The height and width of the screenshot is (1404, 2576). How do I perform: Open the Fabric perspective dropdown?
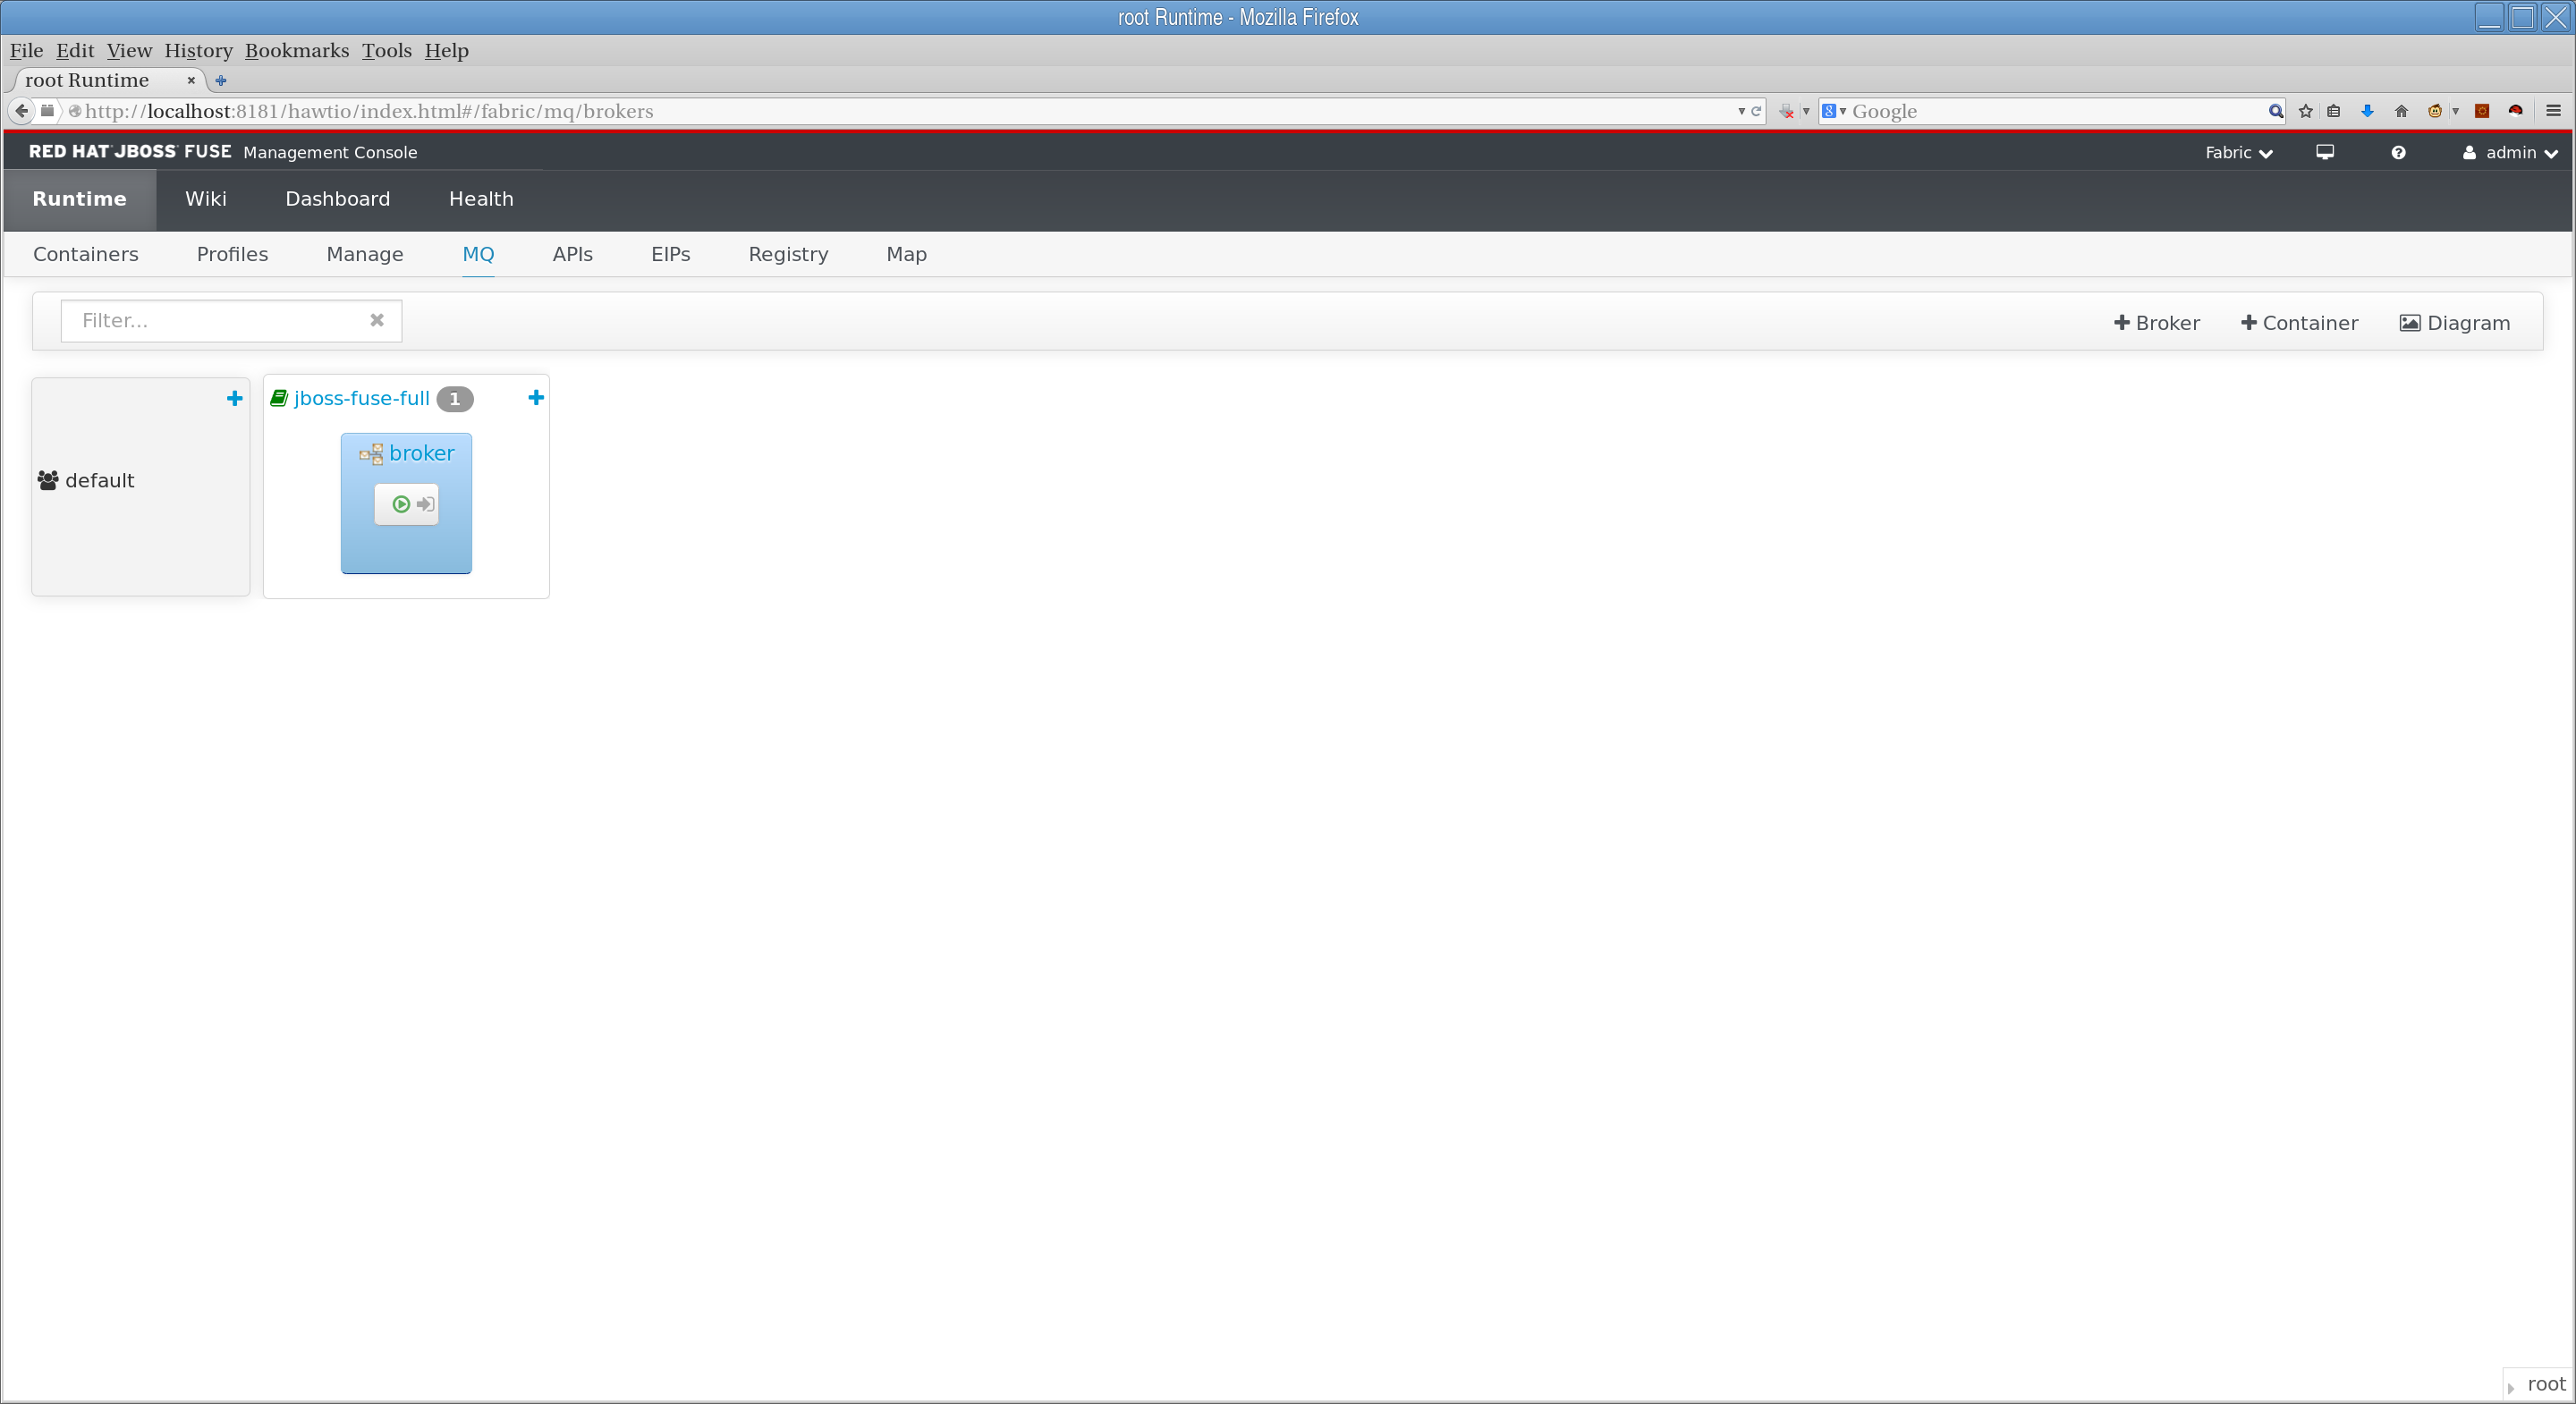pyautogui.click(x=2238, y=153)
